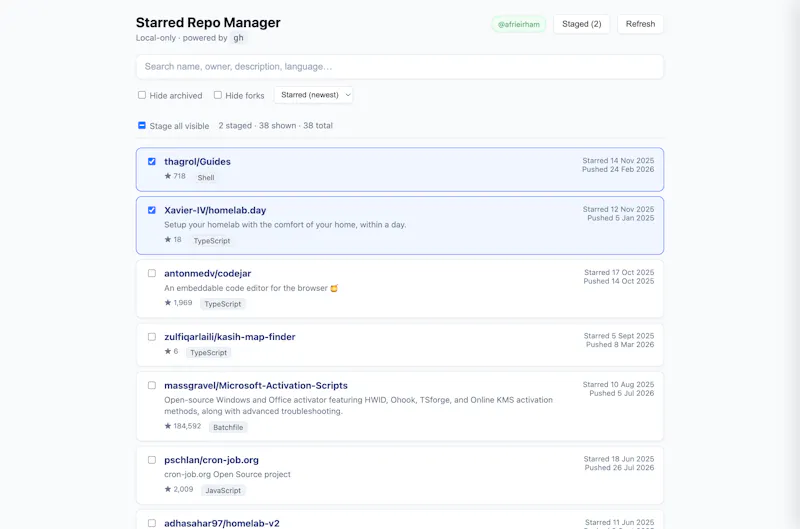Click the "cron-job.org Open Source project" description
The height and width of the screenshot is (529, 800).
tap(227, 474)
